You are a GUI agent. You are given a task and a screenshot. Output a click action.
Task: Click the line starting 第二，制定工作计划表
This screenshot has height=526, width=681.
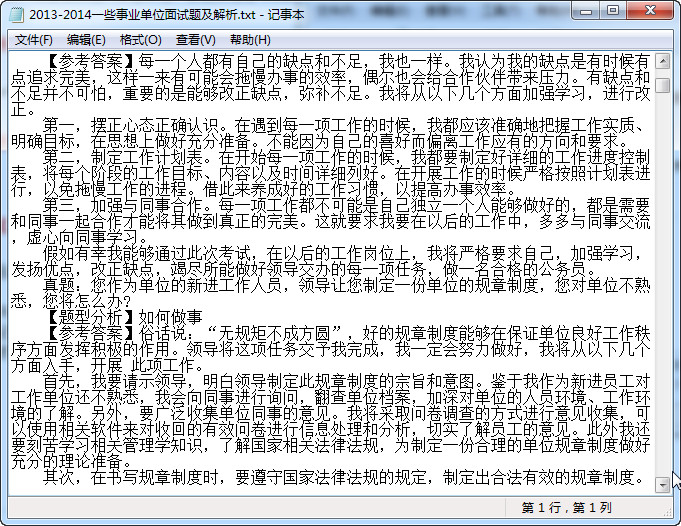(x=346, y=157)
